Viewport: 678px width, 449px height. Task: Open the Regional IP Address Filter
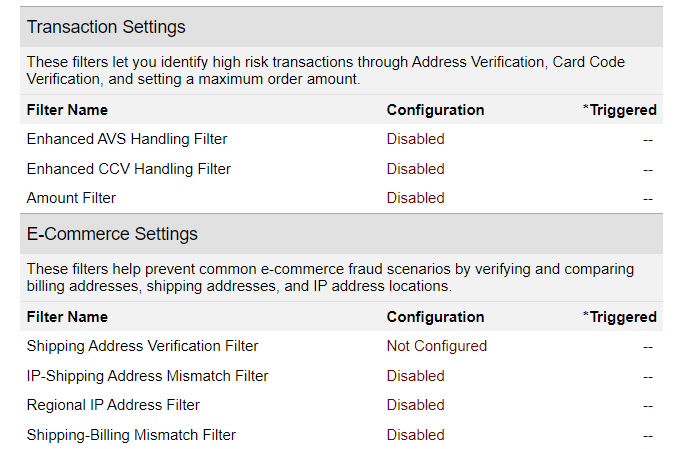coord(113,405)
